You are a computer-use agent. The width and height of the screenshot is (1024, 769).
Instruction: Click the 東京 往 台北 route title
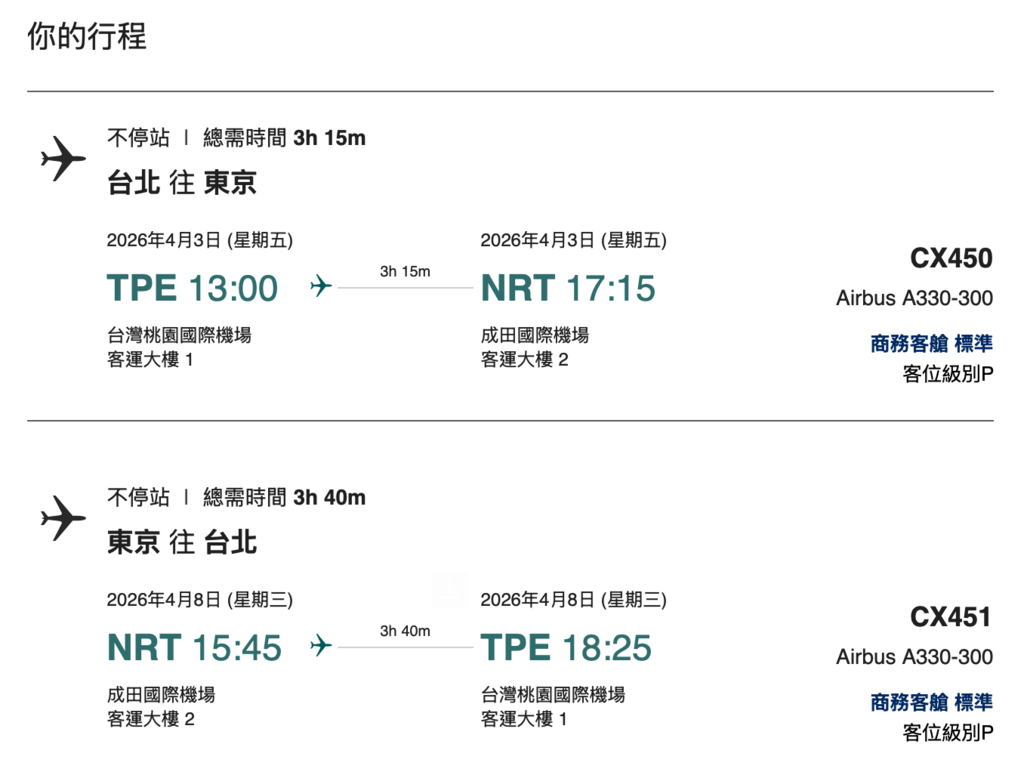[181, 542]
